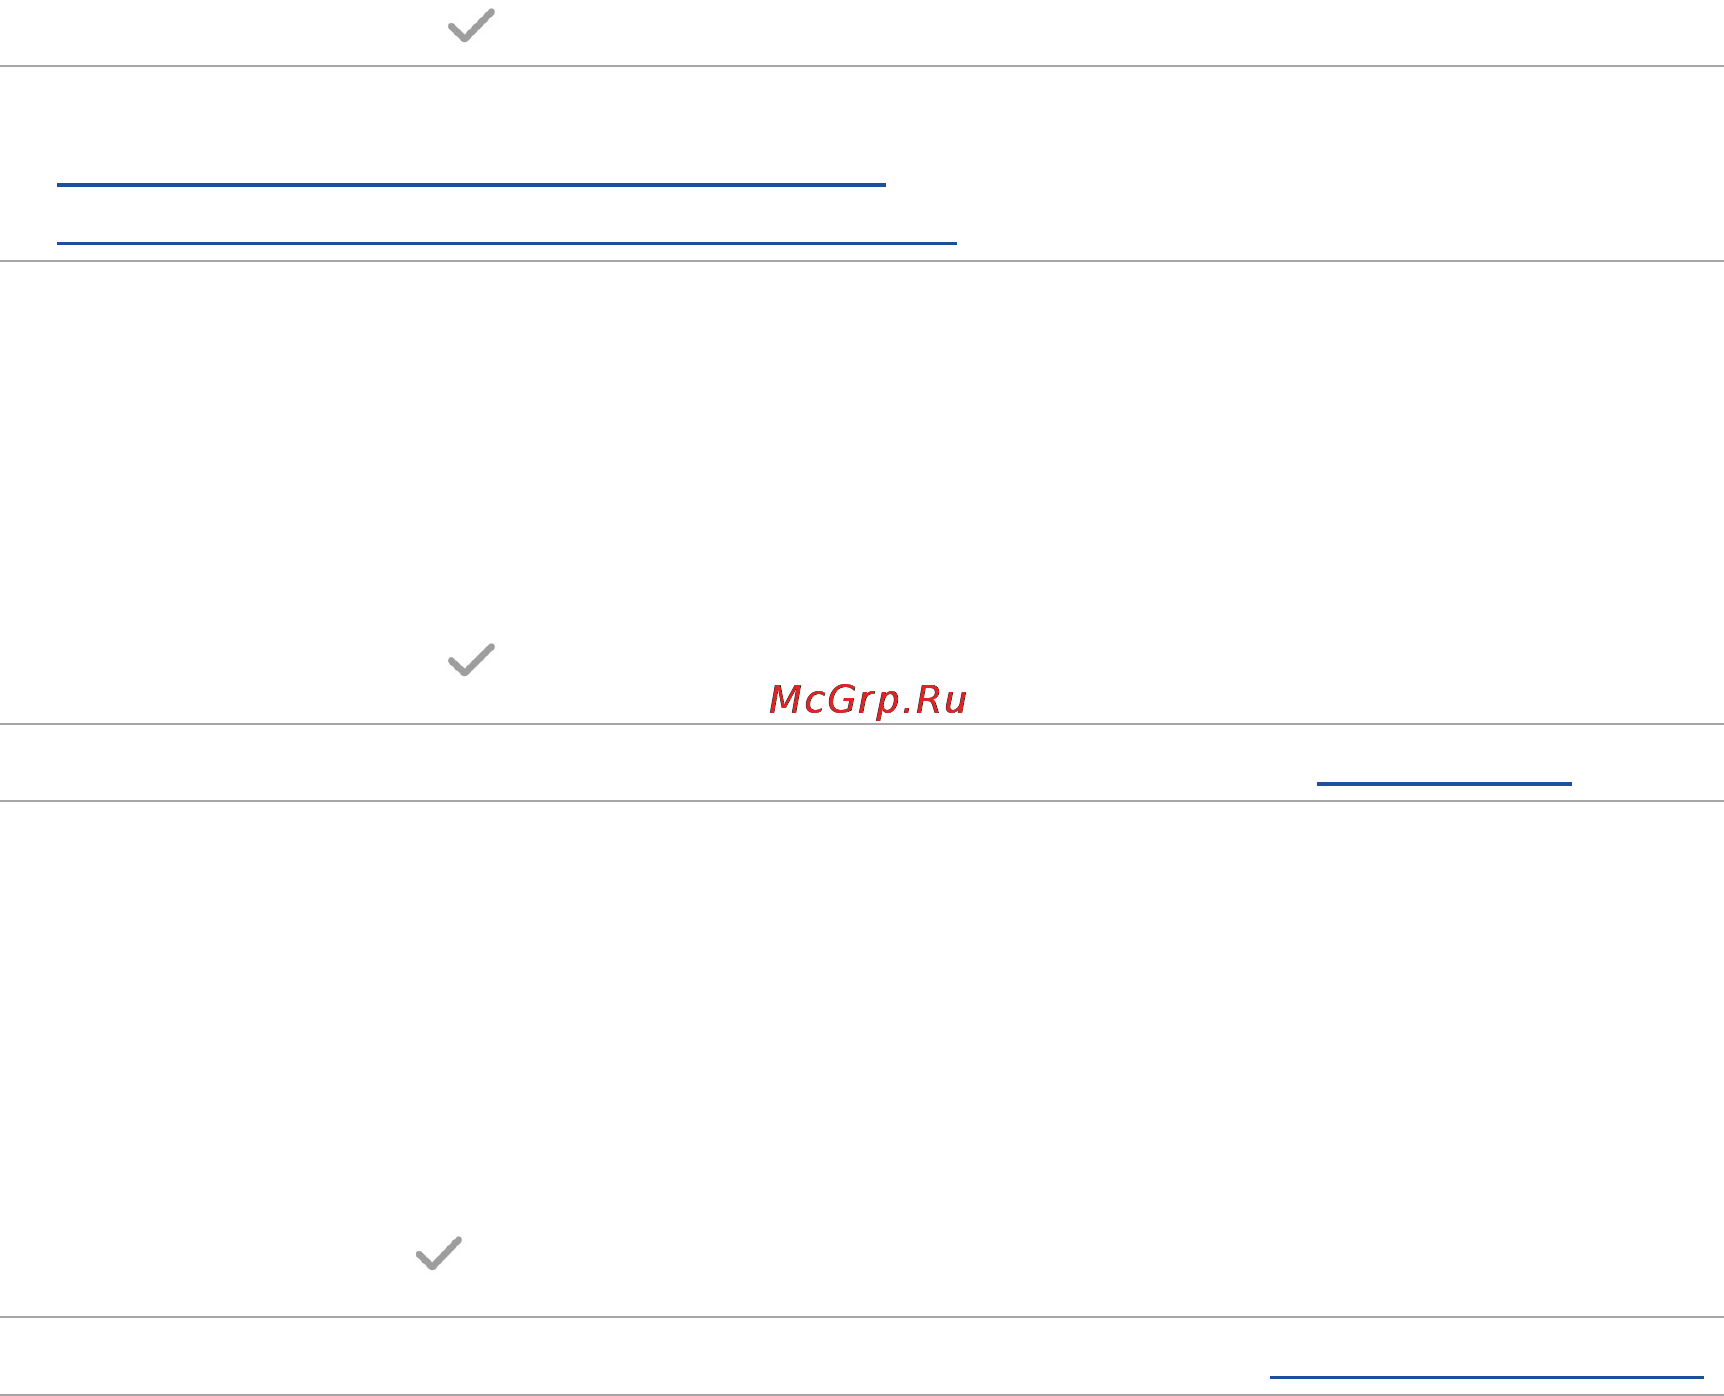The width and height of the screenshot is (1724, 1396).
Task: Click right end of the longer stacked link
Action: click(951, 242)
